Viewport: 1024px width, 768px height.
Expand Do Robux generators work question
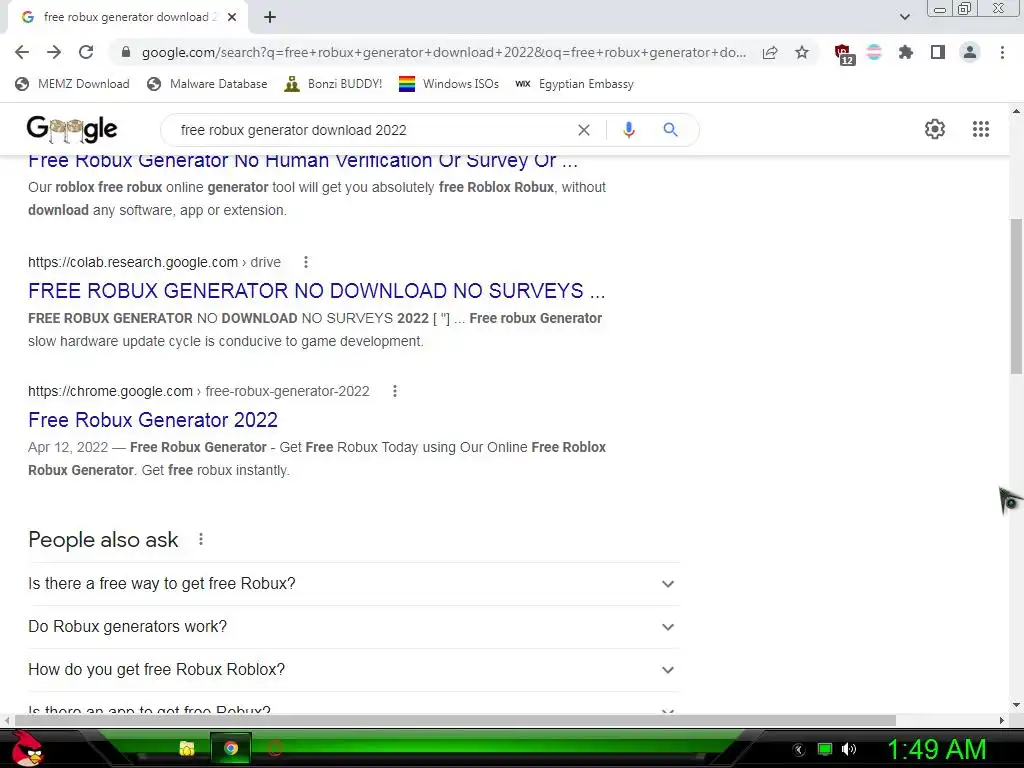[x=354, y=627]
